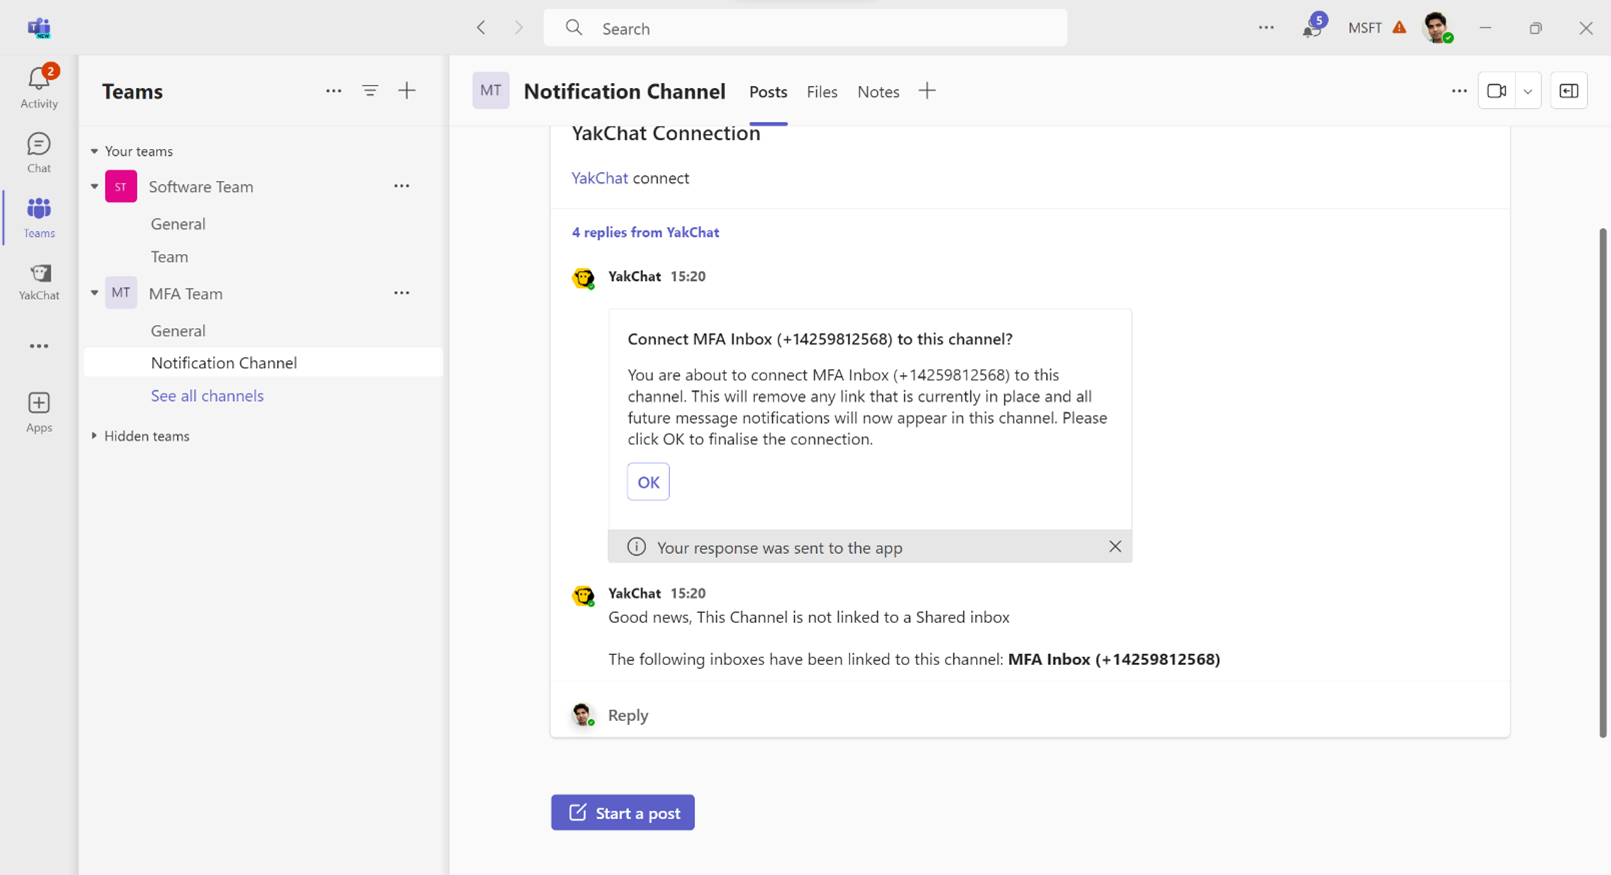
Task: Switch to the Notes tab
Action: [878, 92]
